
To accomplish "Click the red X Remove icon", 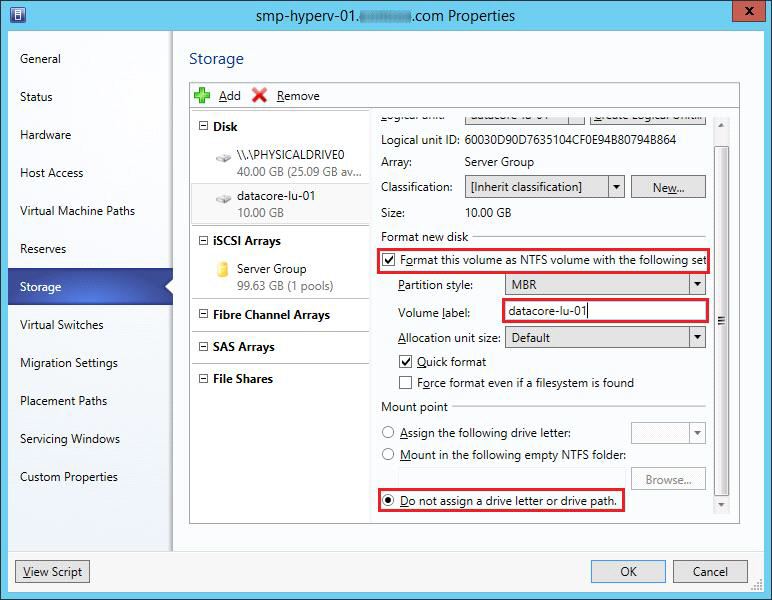I will click(x=260, y=95).
